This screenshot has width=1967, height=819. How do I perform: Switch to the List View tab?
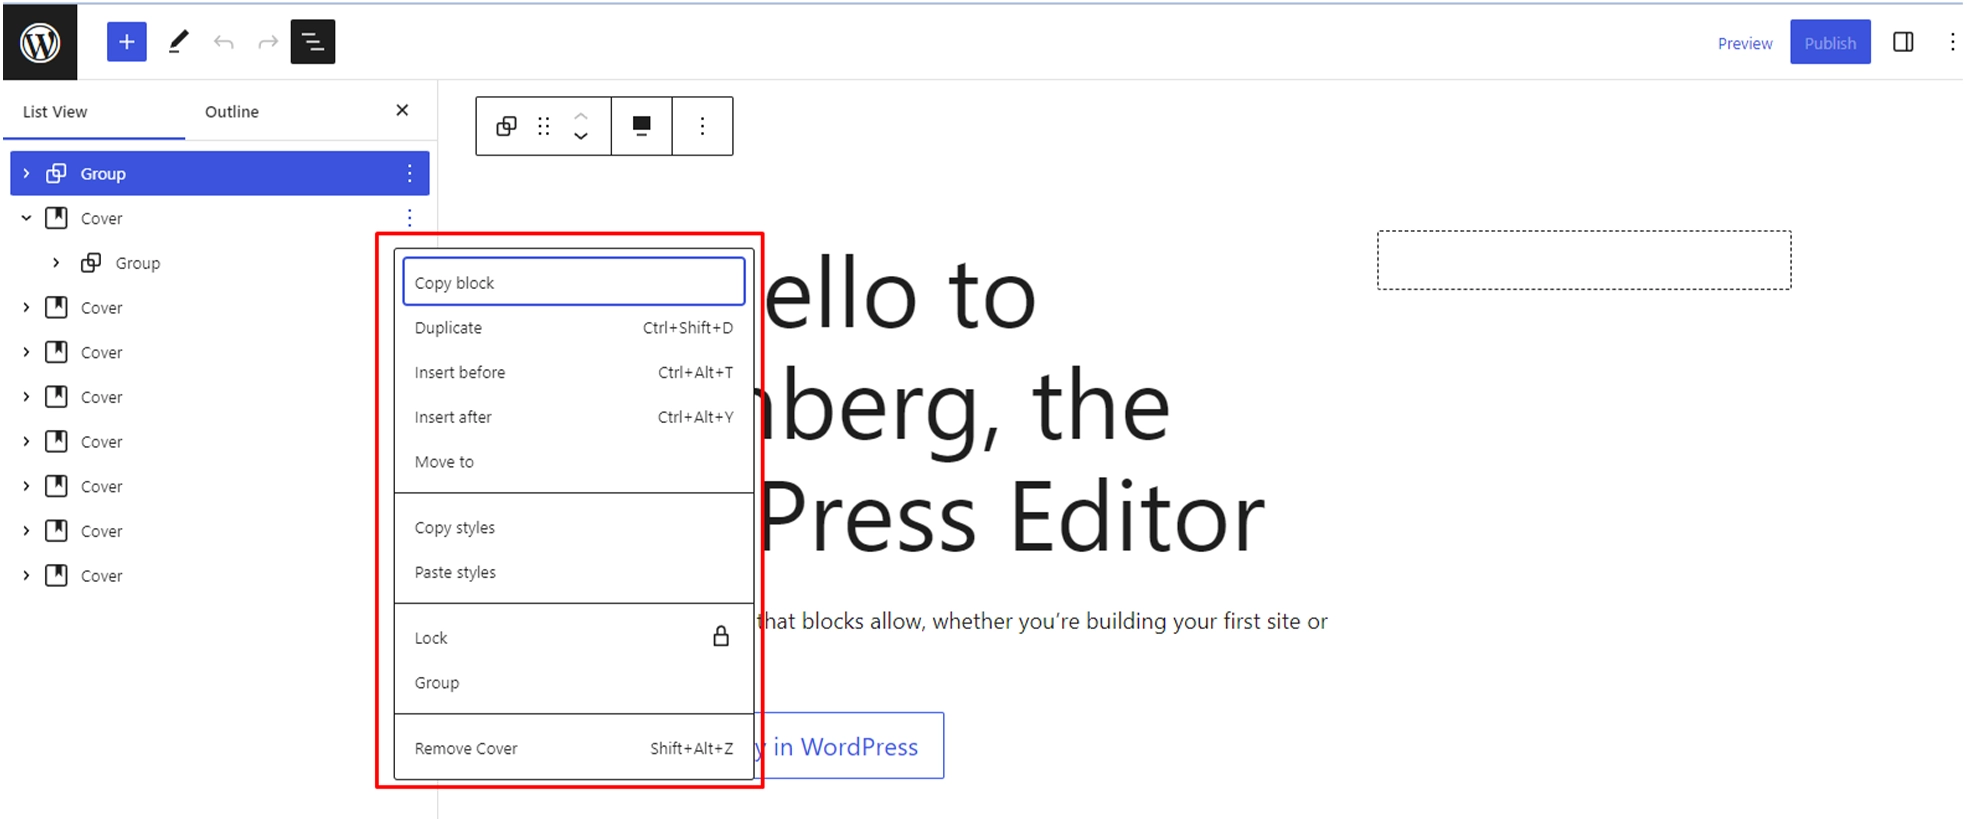[55, 112]
